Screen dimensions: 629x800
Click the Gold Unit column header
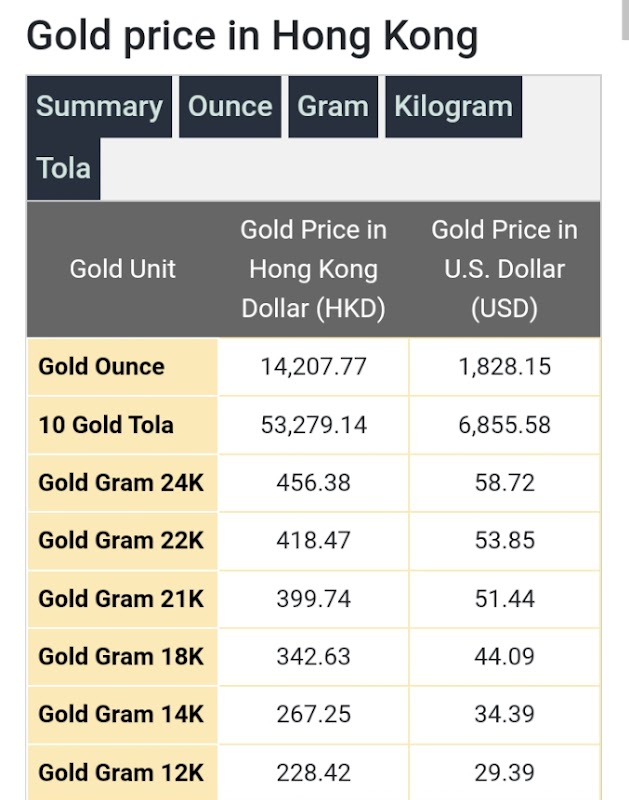pyautogui.click(x=122, y=269)
